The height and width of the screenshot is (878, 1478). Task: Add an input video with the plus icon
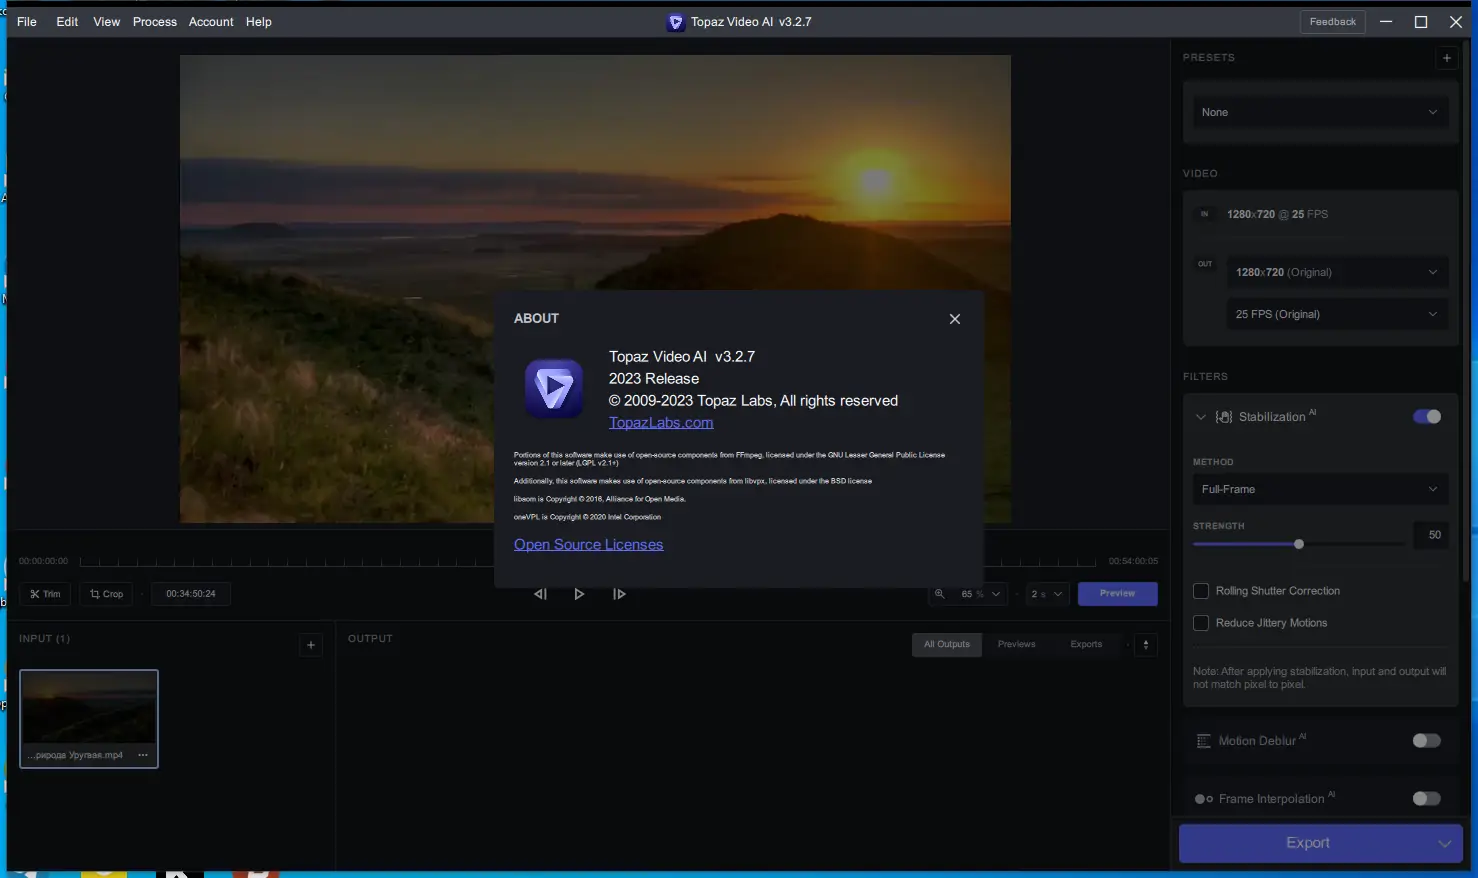click(x=311, y=645)
